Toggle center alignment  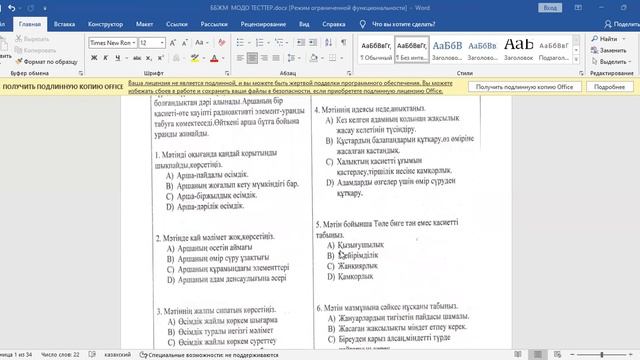pos(252,58)
